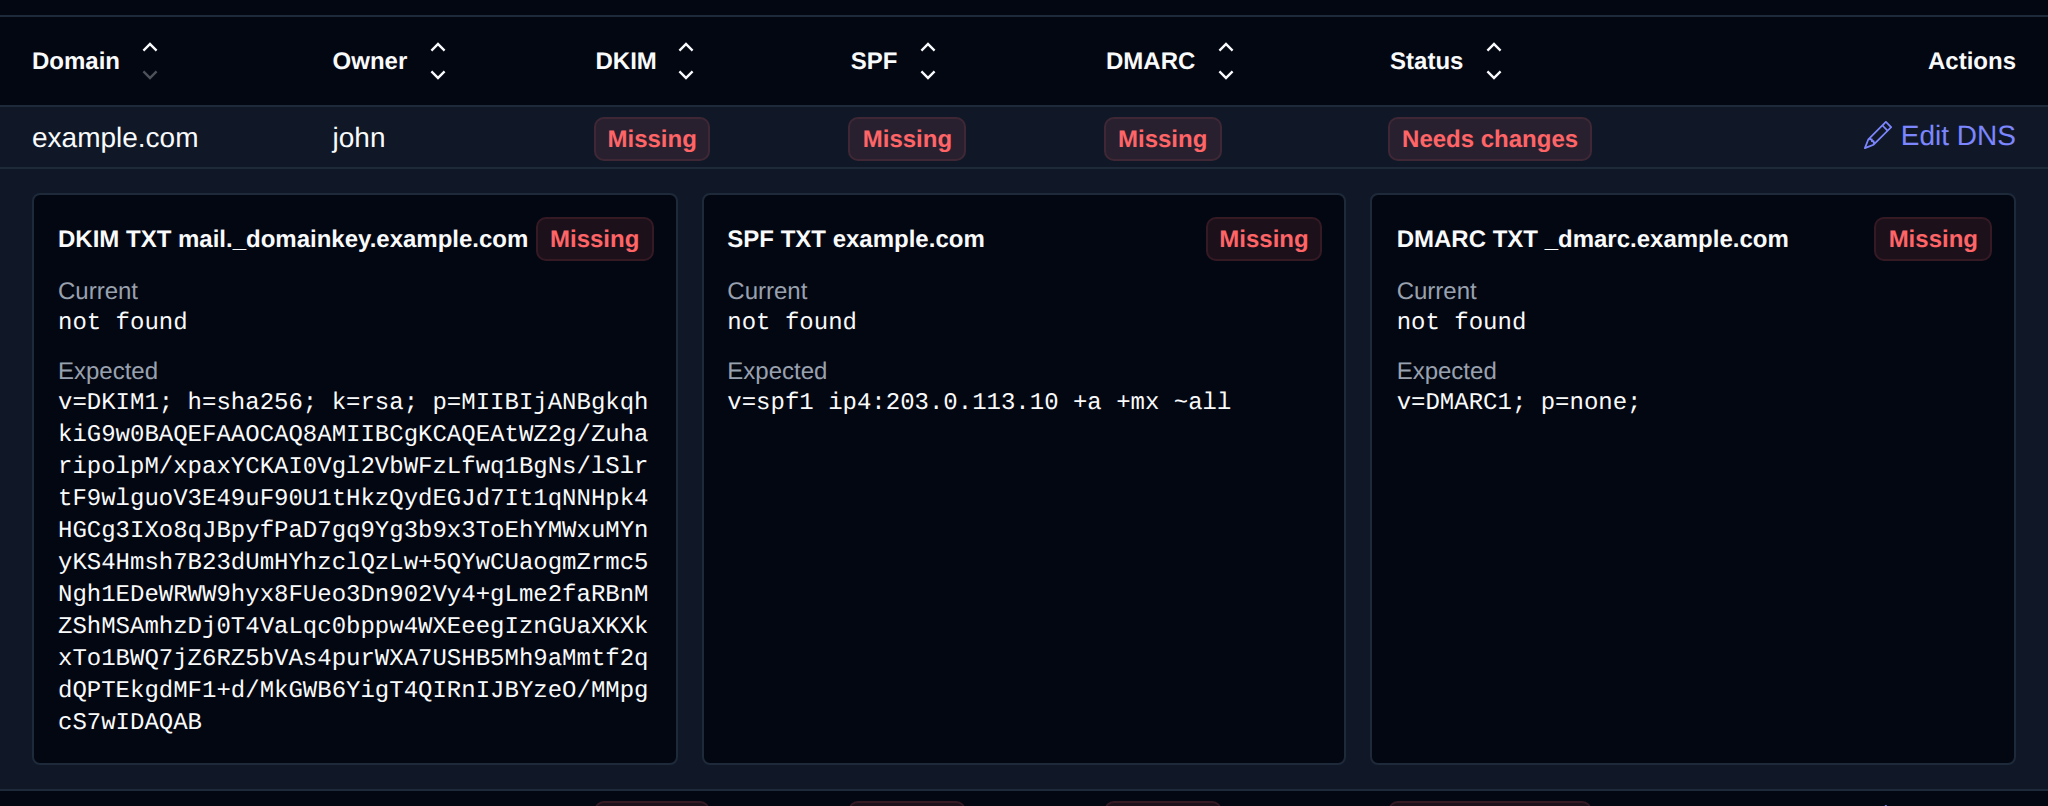Sort by Owner column arrows

tap(438, 61)
